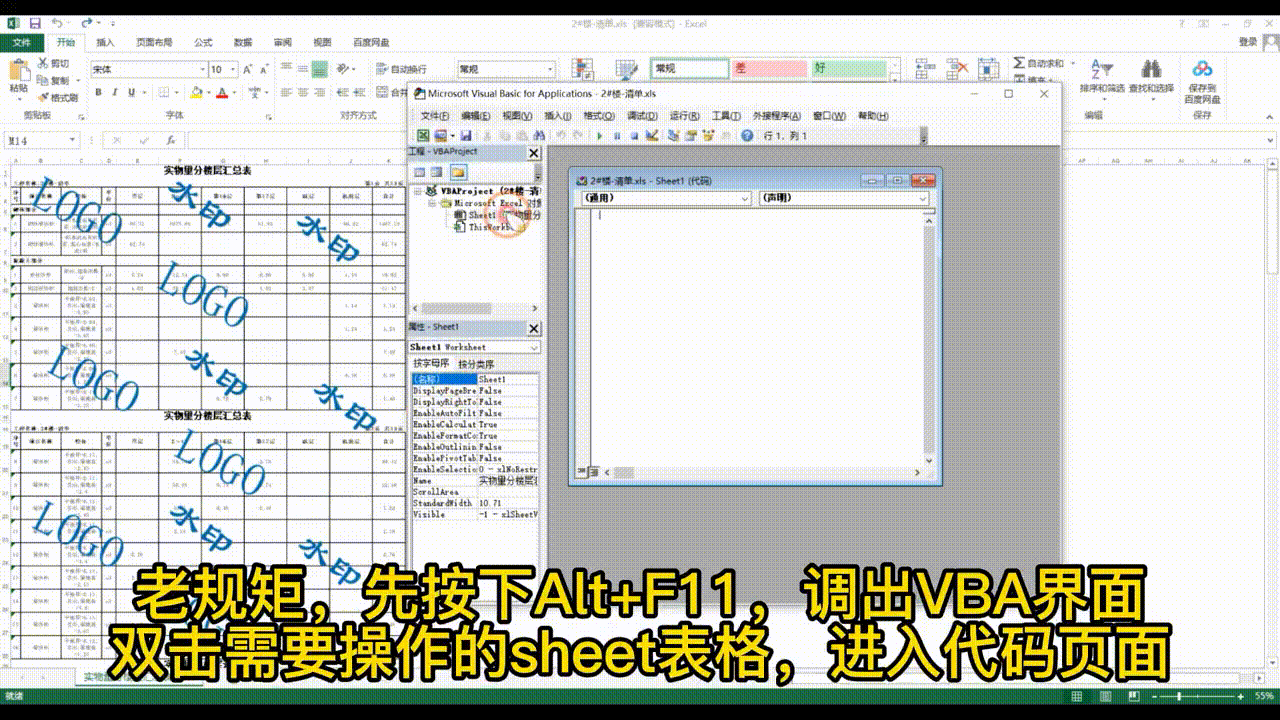Click the Save icon in VBA toolbar

[467, 135]
